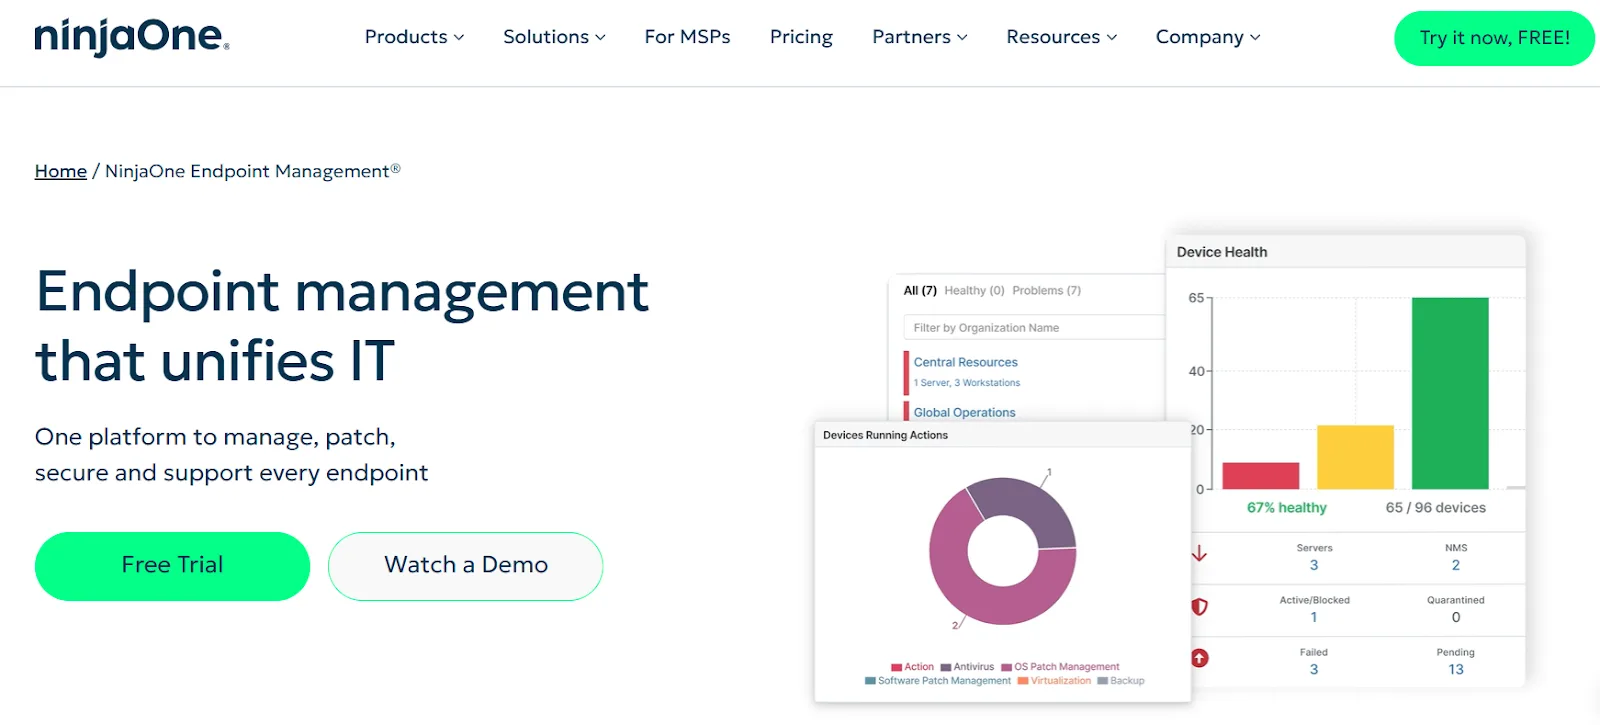Image resolution: width=1600 pixels, height=725 pixels.
Task: Click the Servers count 3
Action: coord(1314,566)
